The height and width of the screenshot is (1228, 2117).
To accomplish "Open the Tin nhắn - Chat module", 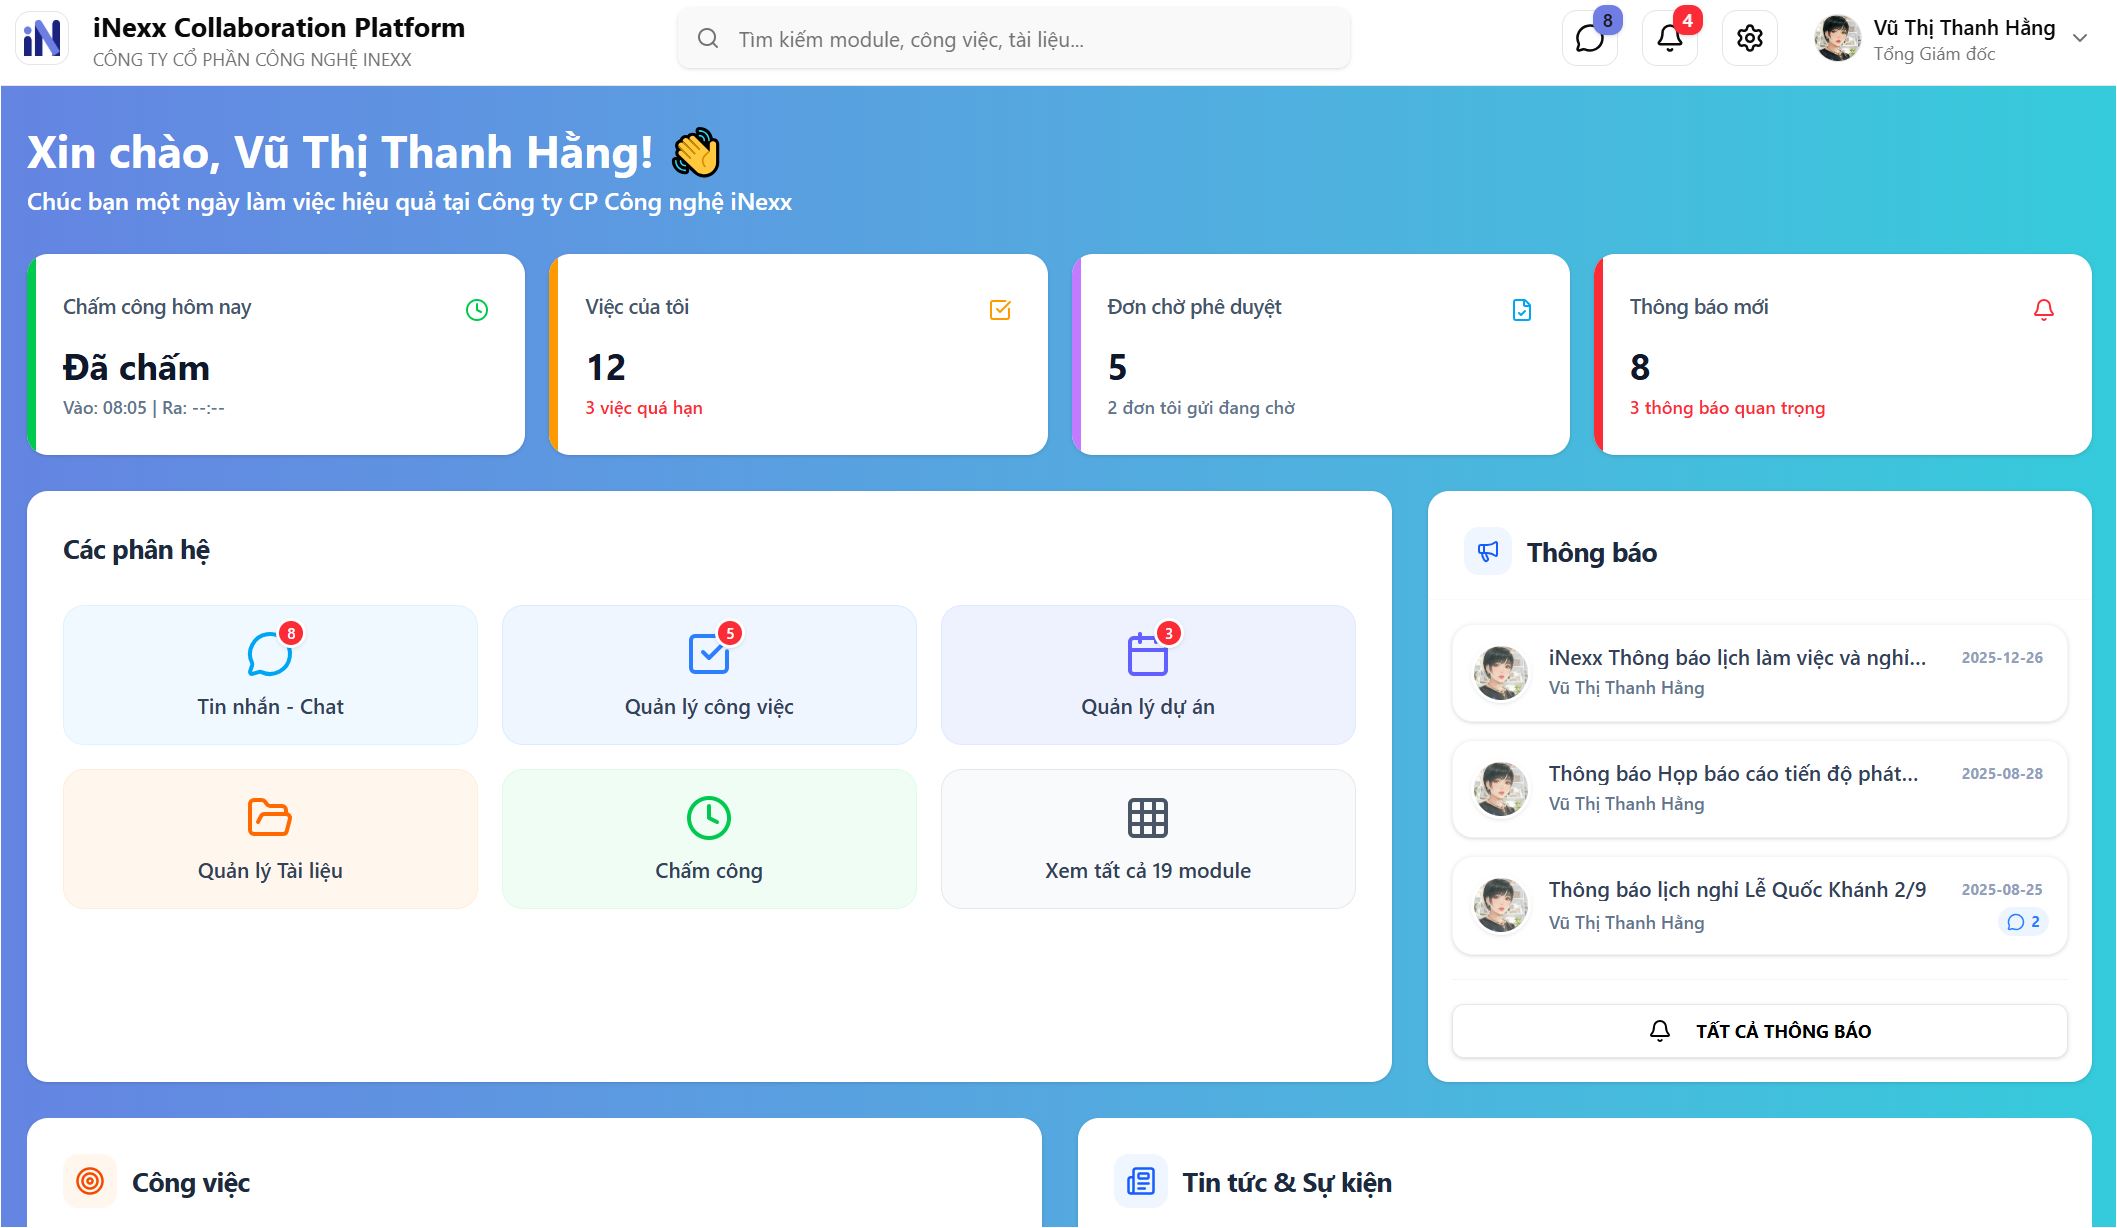I will (x=270, y=675).
